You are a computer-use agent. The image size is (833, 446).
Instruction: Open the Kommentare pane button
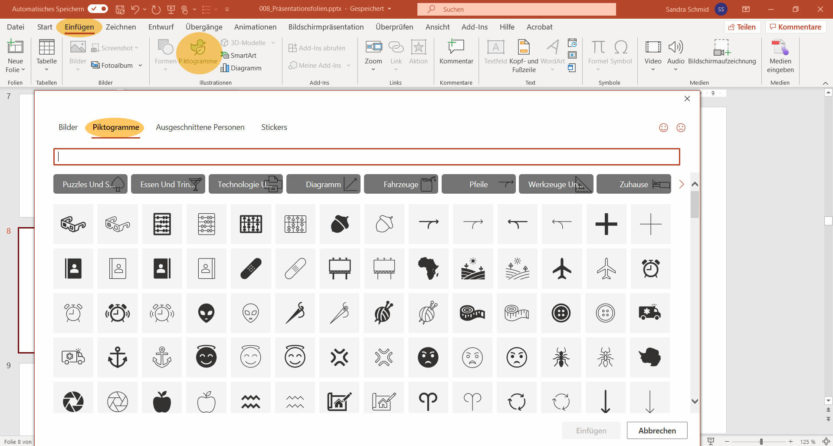pyautogui.click(x=797, y=27)
